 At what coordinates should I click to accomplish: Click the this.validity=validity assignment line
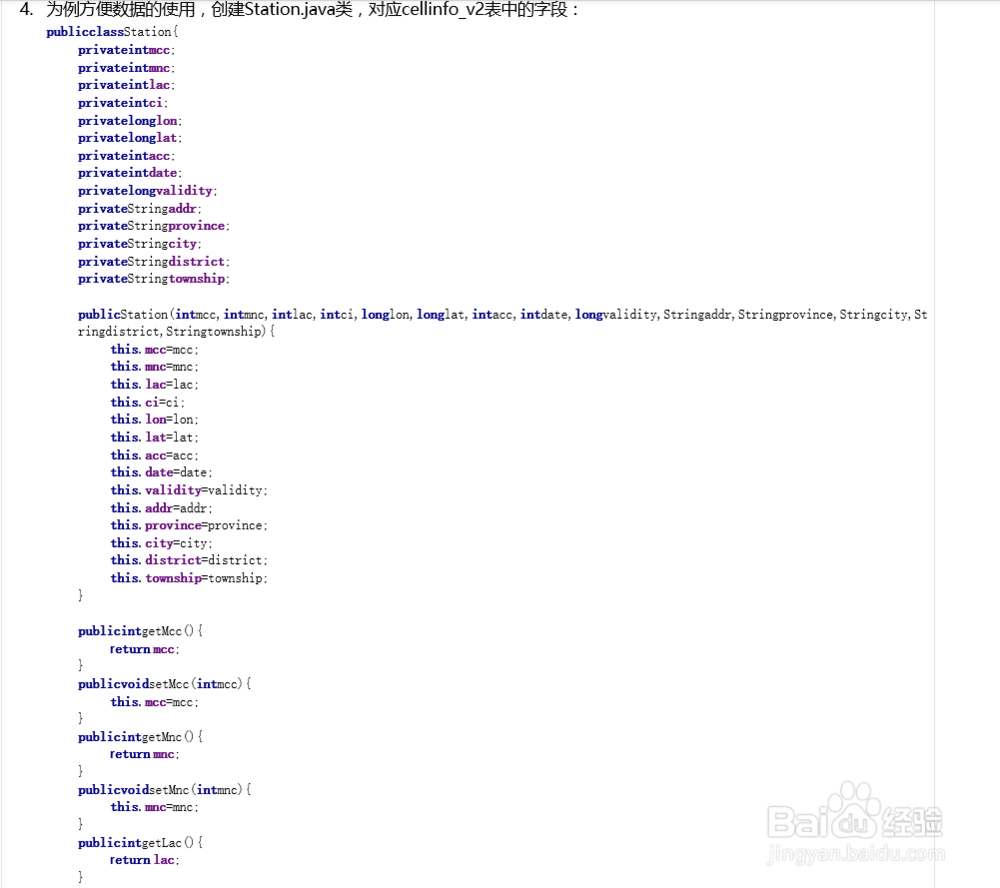(188, 490)
